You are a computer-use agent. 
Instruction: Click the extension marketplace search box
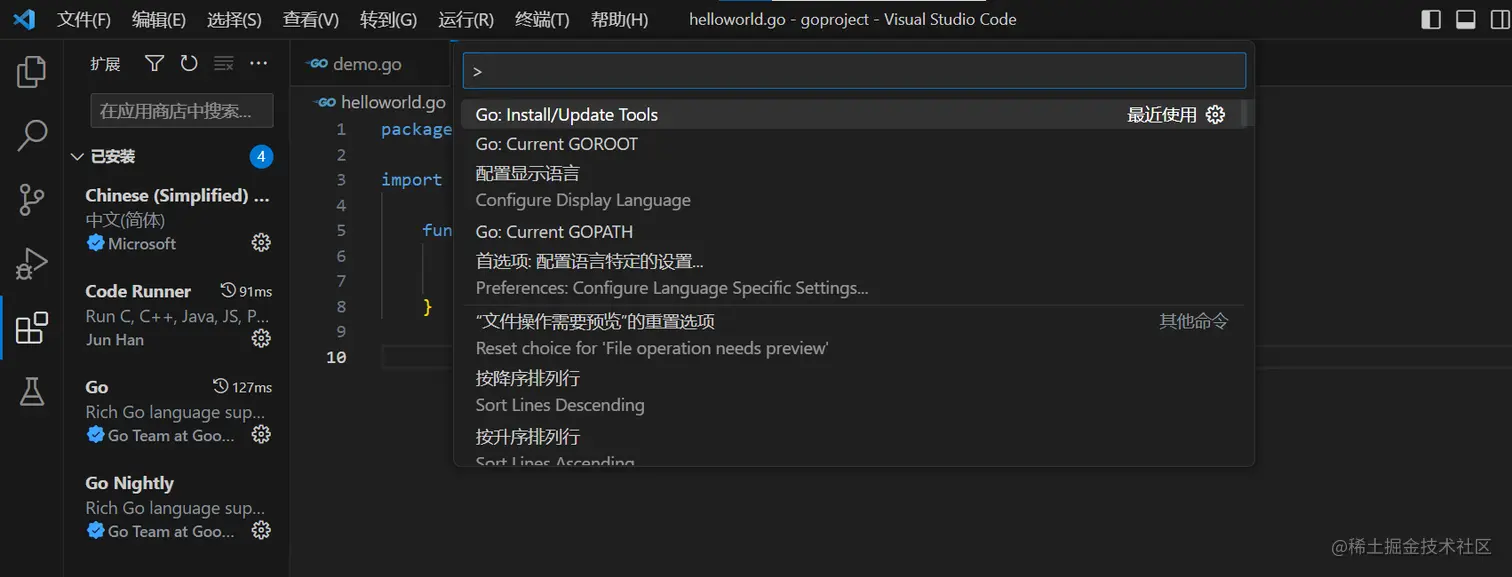tap(181, 111)
